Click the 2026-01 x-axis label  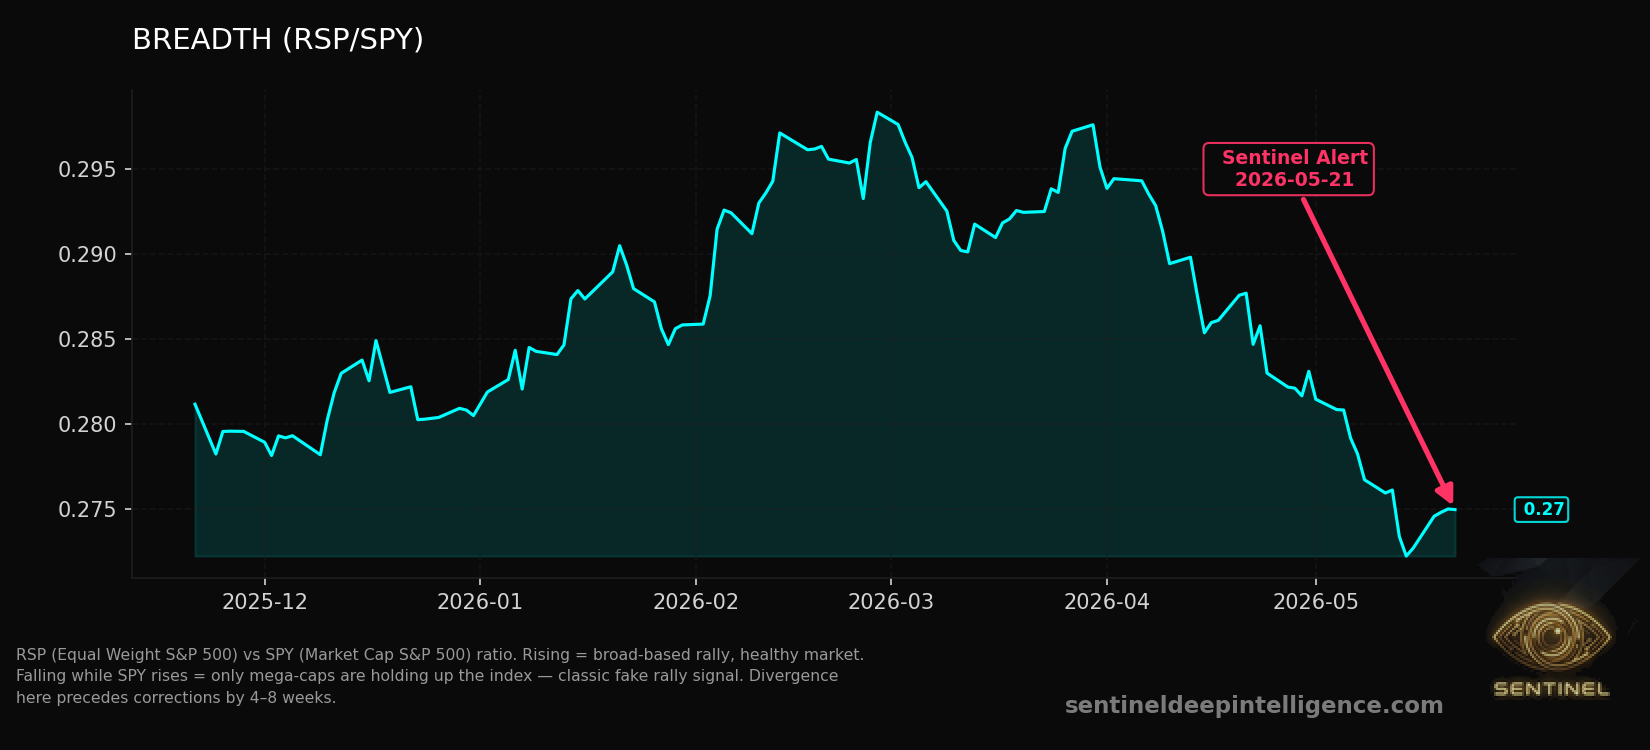pos(480,602)
